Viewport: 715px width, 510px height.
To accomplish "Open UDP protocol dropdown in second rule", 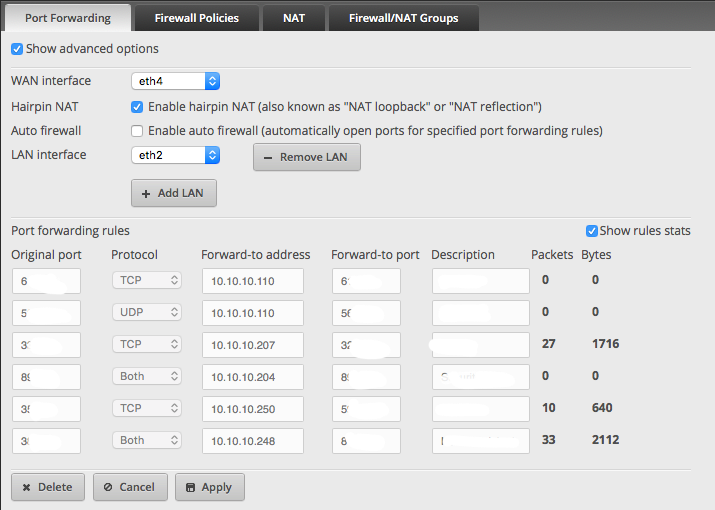I will pos(146,312).
